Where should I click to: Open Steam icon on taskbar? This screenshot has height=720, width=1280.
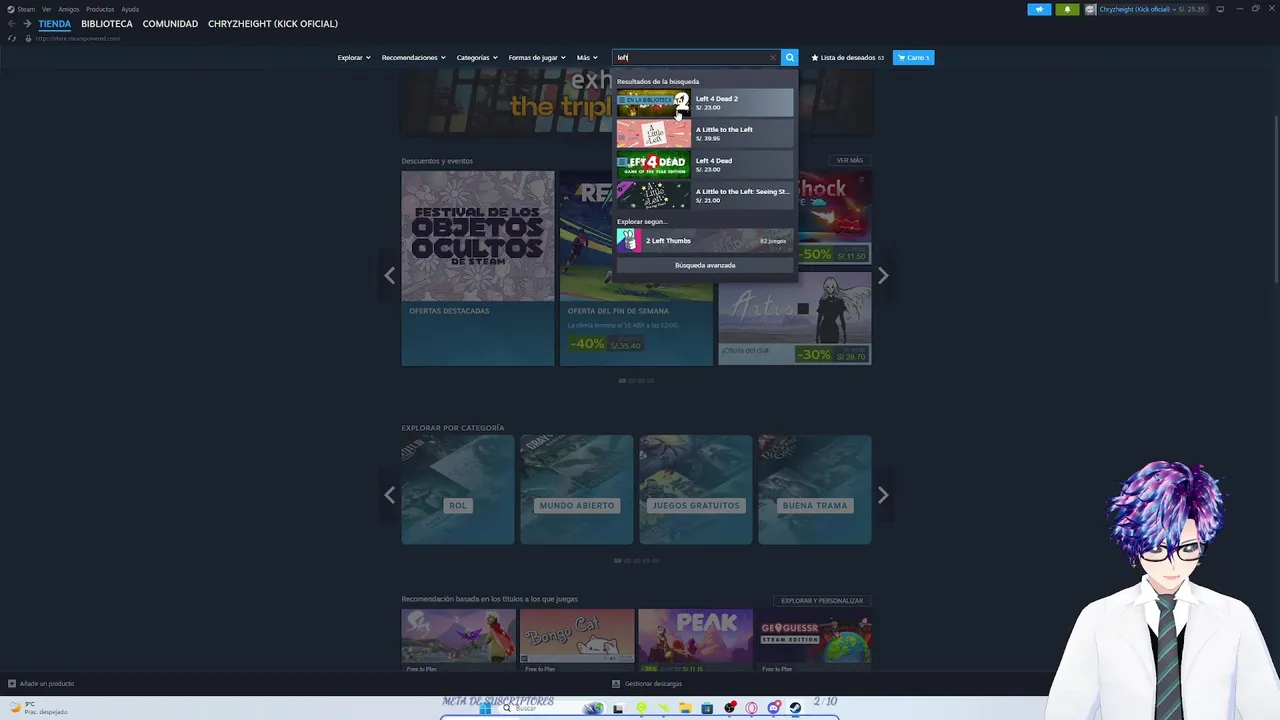(x=795, y=708)
